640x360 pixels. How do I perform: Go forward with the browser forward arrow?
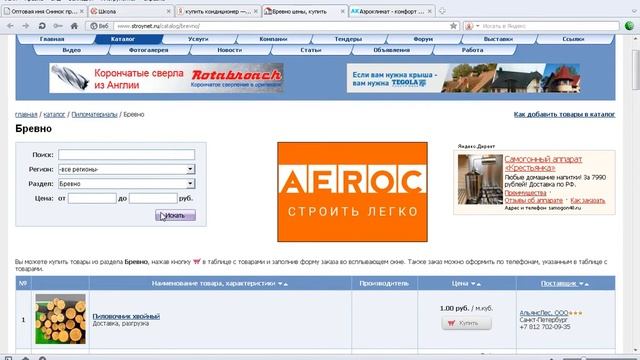click(x=25, y=26)
